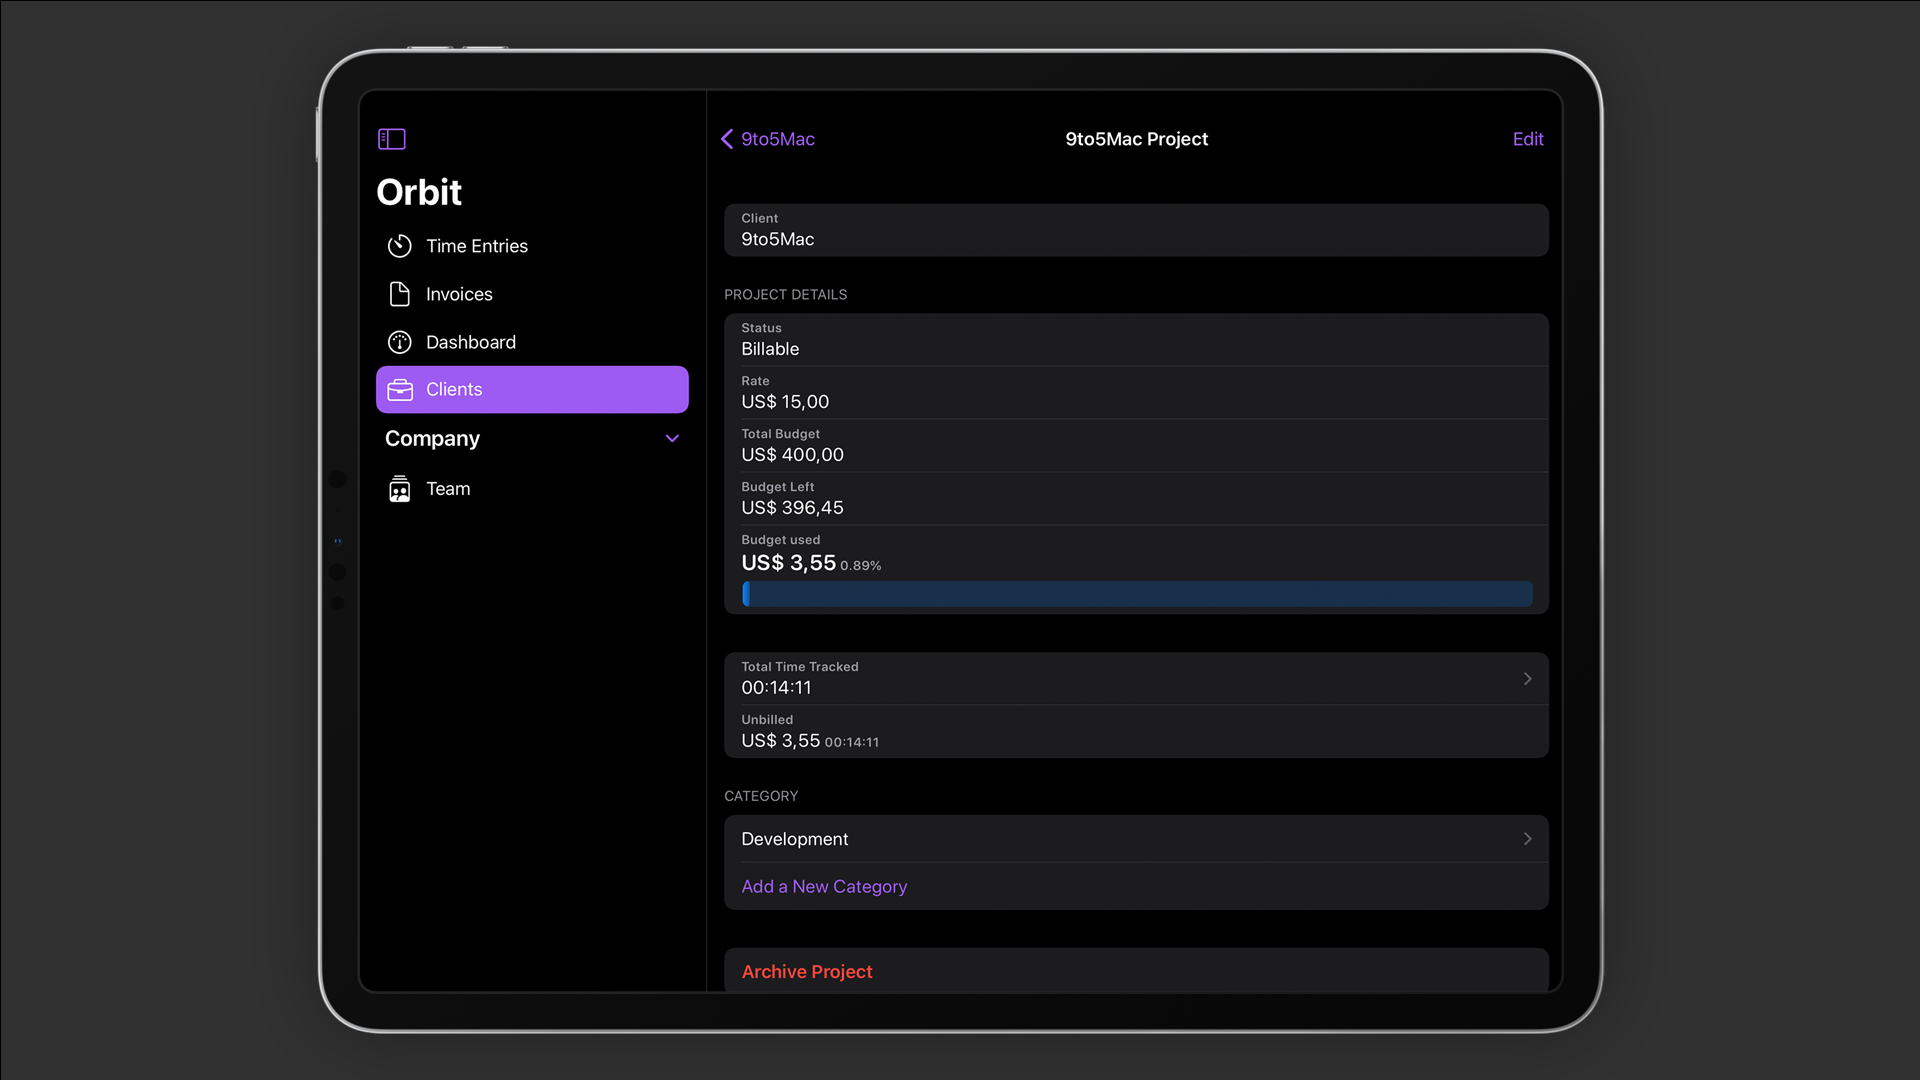Viewport: 1920px width, 1080px height.
Task: Select the Client field showing 9to5Mac
Action: (x=1136, y=230)
